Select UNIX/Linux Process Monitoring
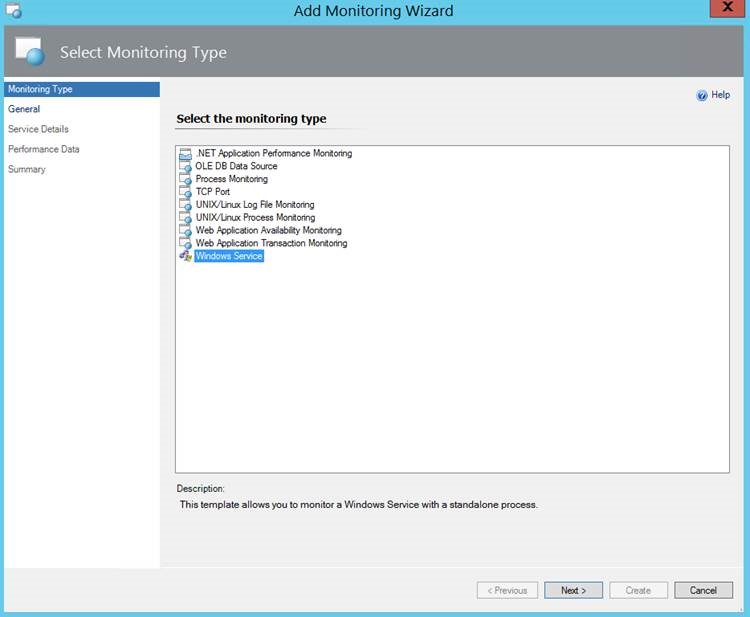This screenshot has height=617, width=750. coord(255,218)
